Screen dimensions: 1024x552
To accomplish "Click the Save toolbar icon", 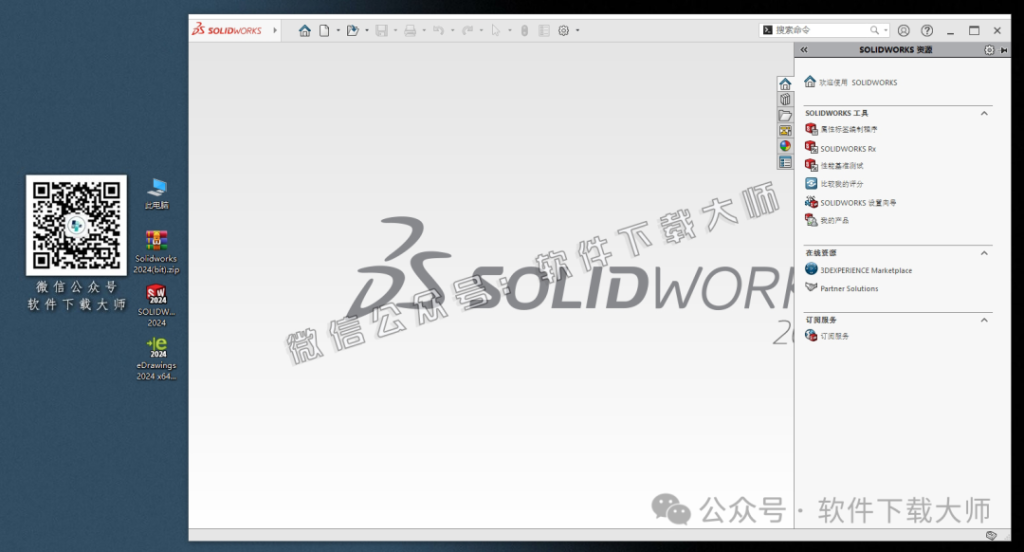I will click(381, 31).
